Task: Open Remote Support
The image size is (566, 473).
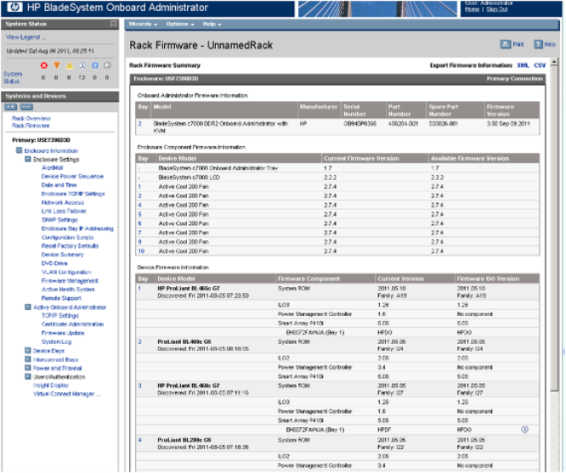Action: (61, 298)
